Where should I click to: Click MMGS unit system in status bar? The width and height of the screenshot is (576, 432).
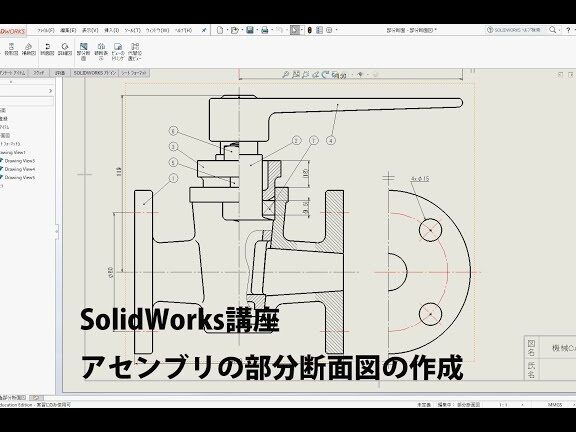[555, 405]
